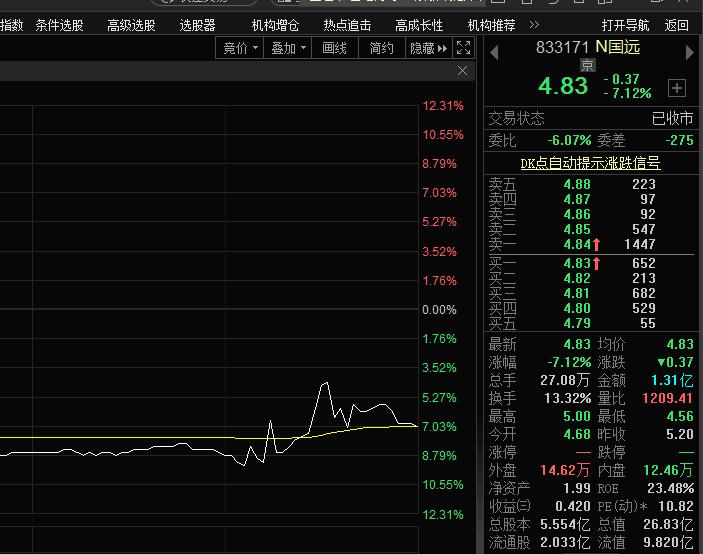Click the large price 4.83 quote
Image resolution: width=703 pixels, height=554 pixels.
point(563,86)
